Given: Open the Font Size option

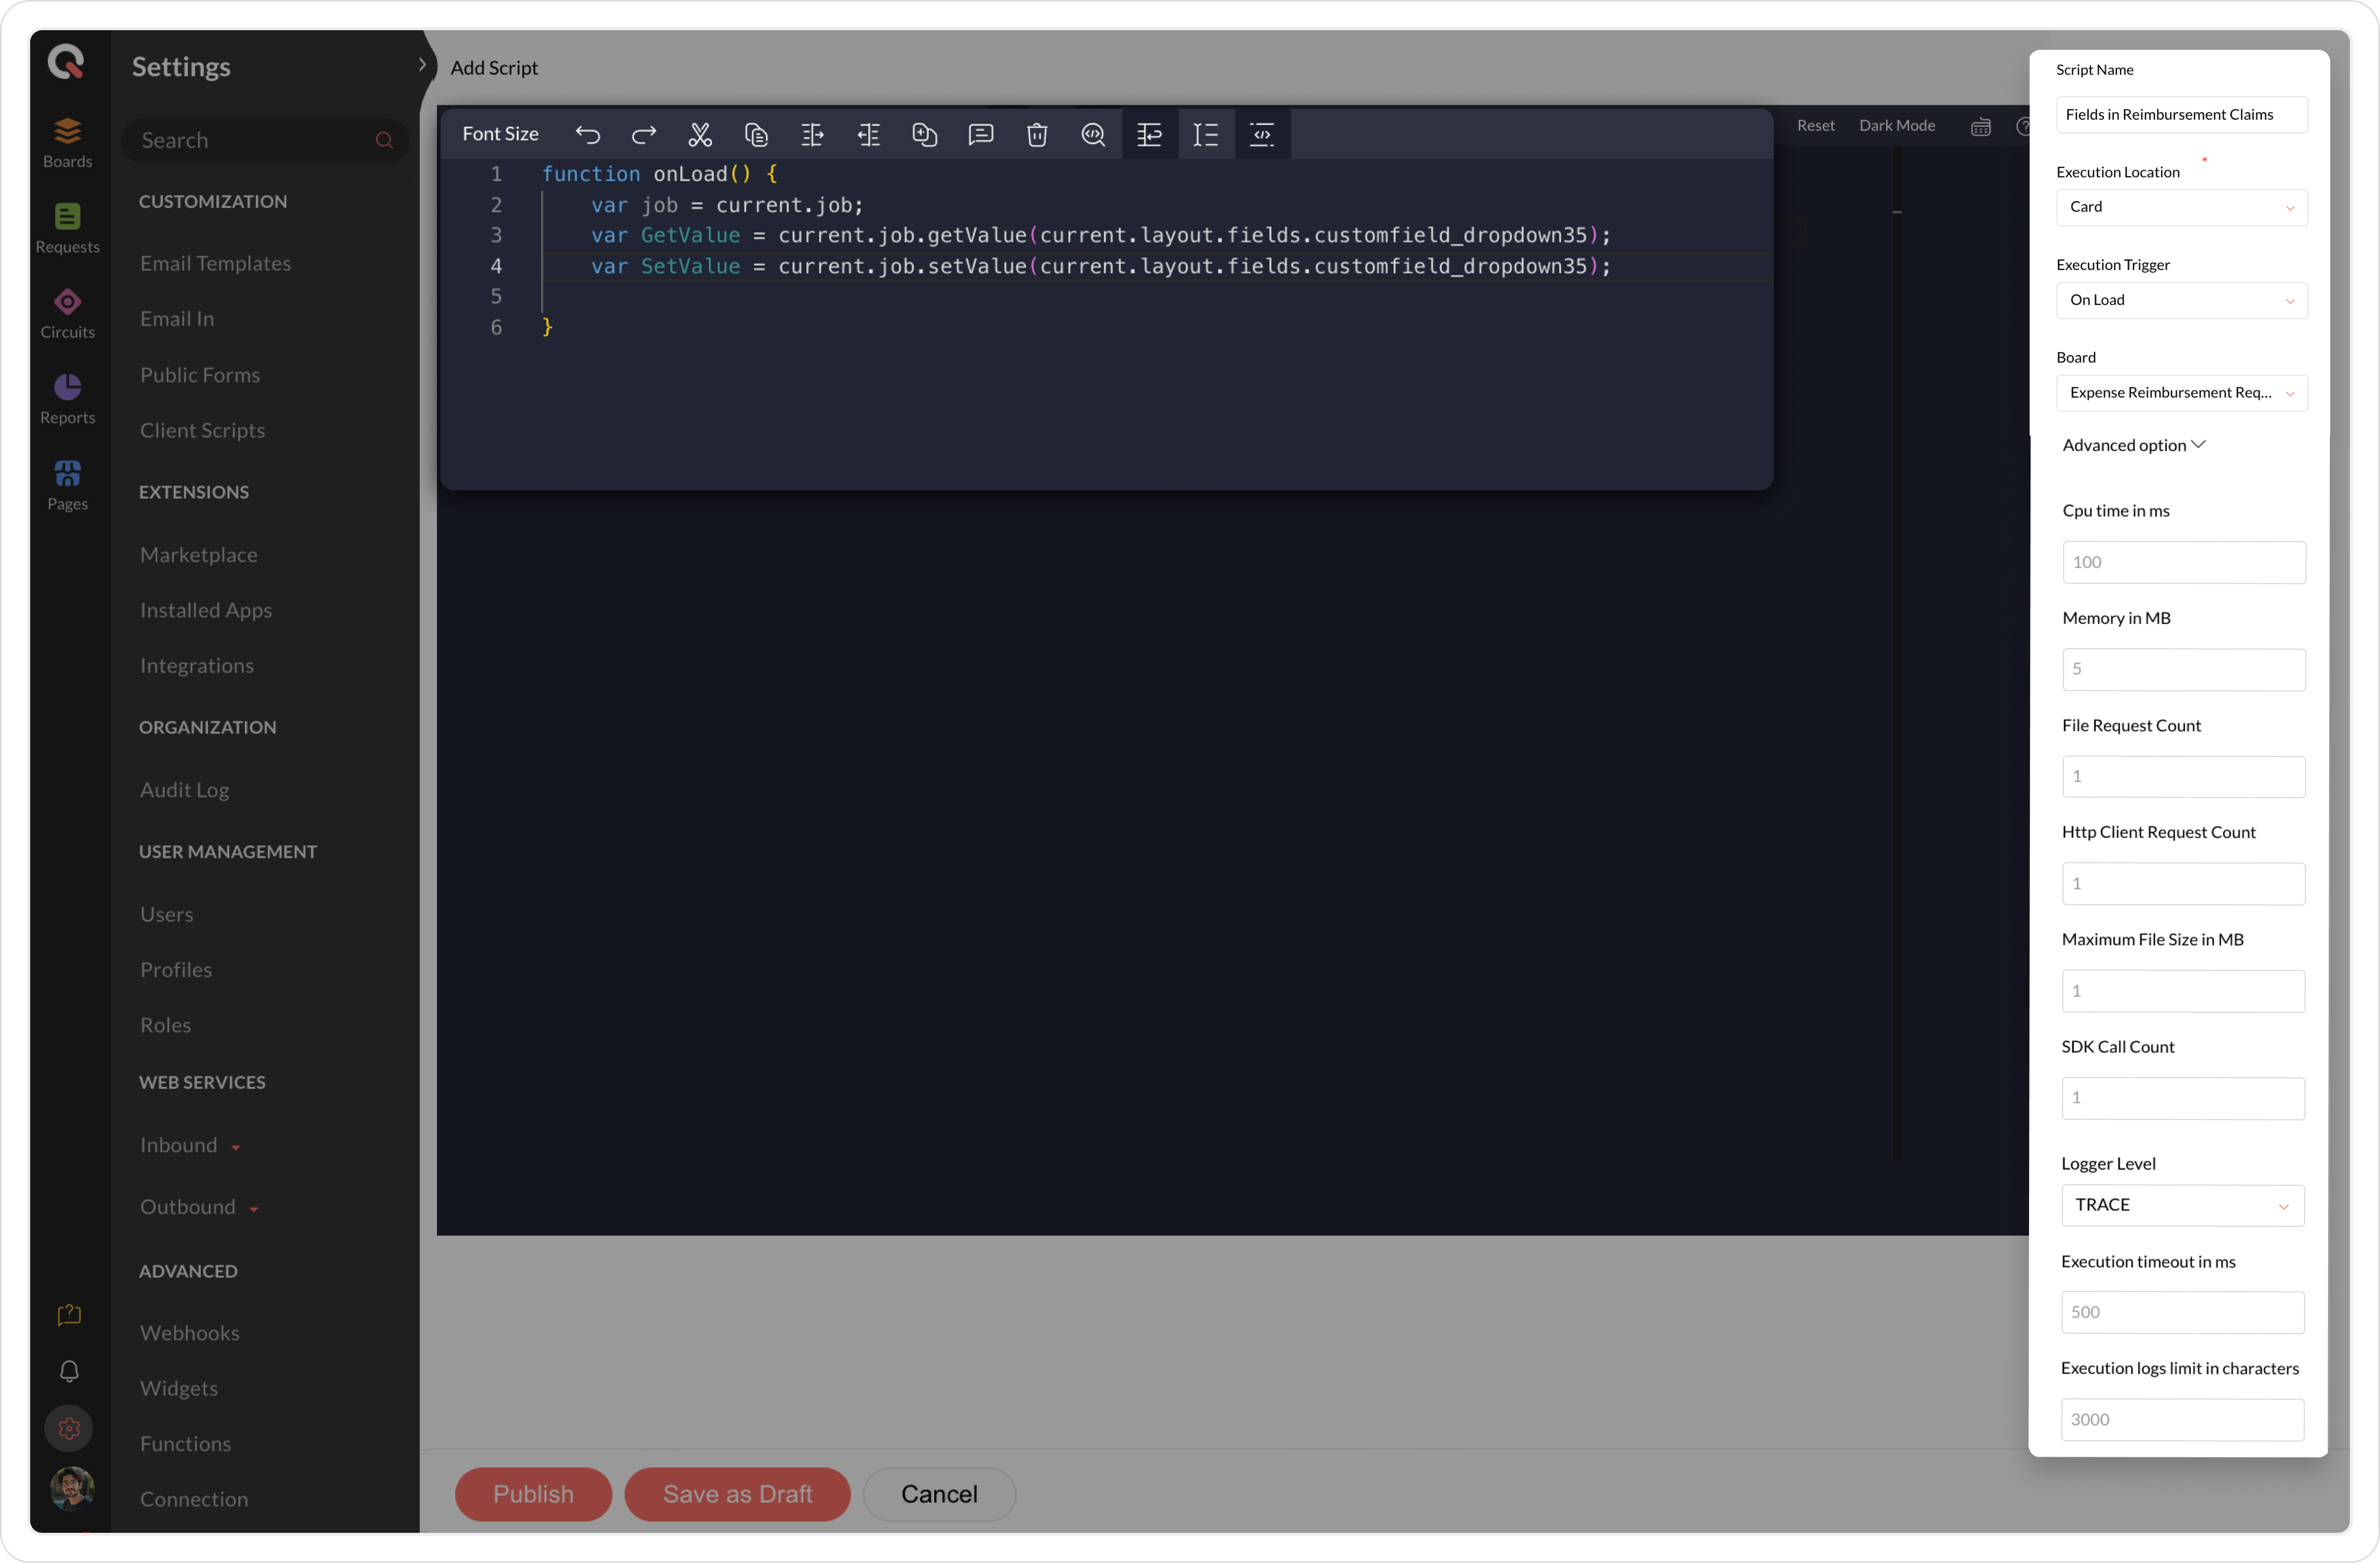Looking at the screenshot, I should point(500,134).
